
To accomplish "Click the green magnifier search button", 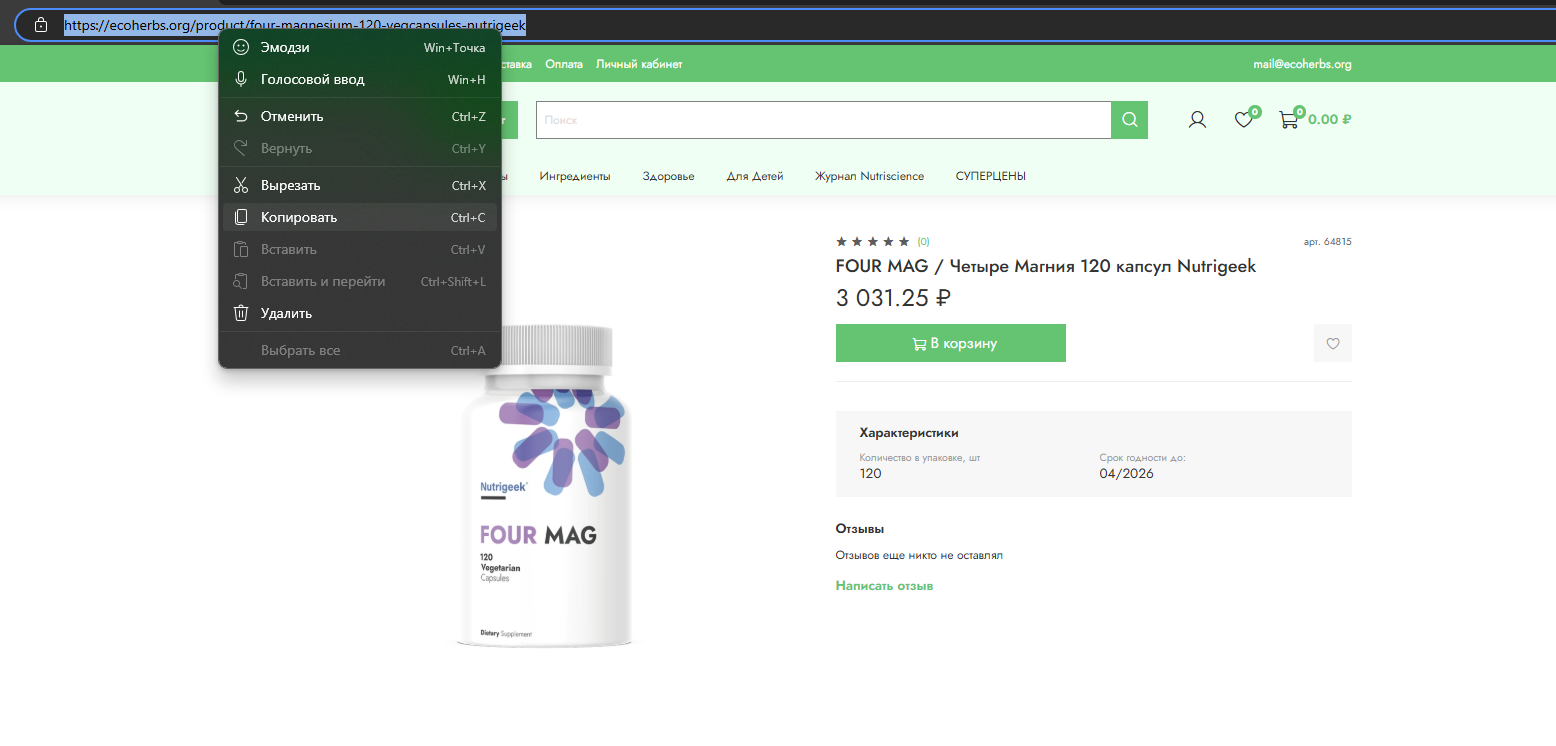I will [x=1130, y=120].
